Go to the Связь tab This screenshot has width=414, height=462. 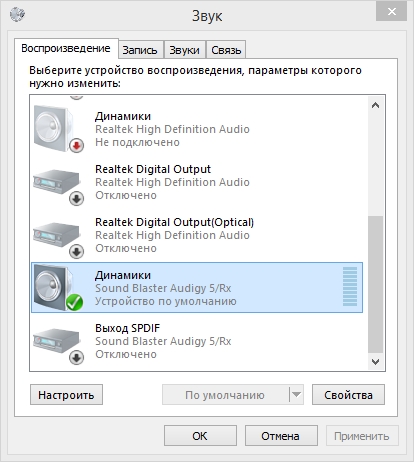pos(226,50)
